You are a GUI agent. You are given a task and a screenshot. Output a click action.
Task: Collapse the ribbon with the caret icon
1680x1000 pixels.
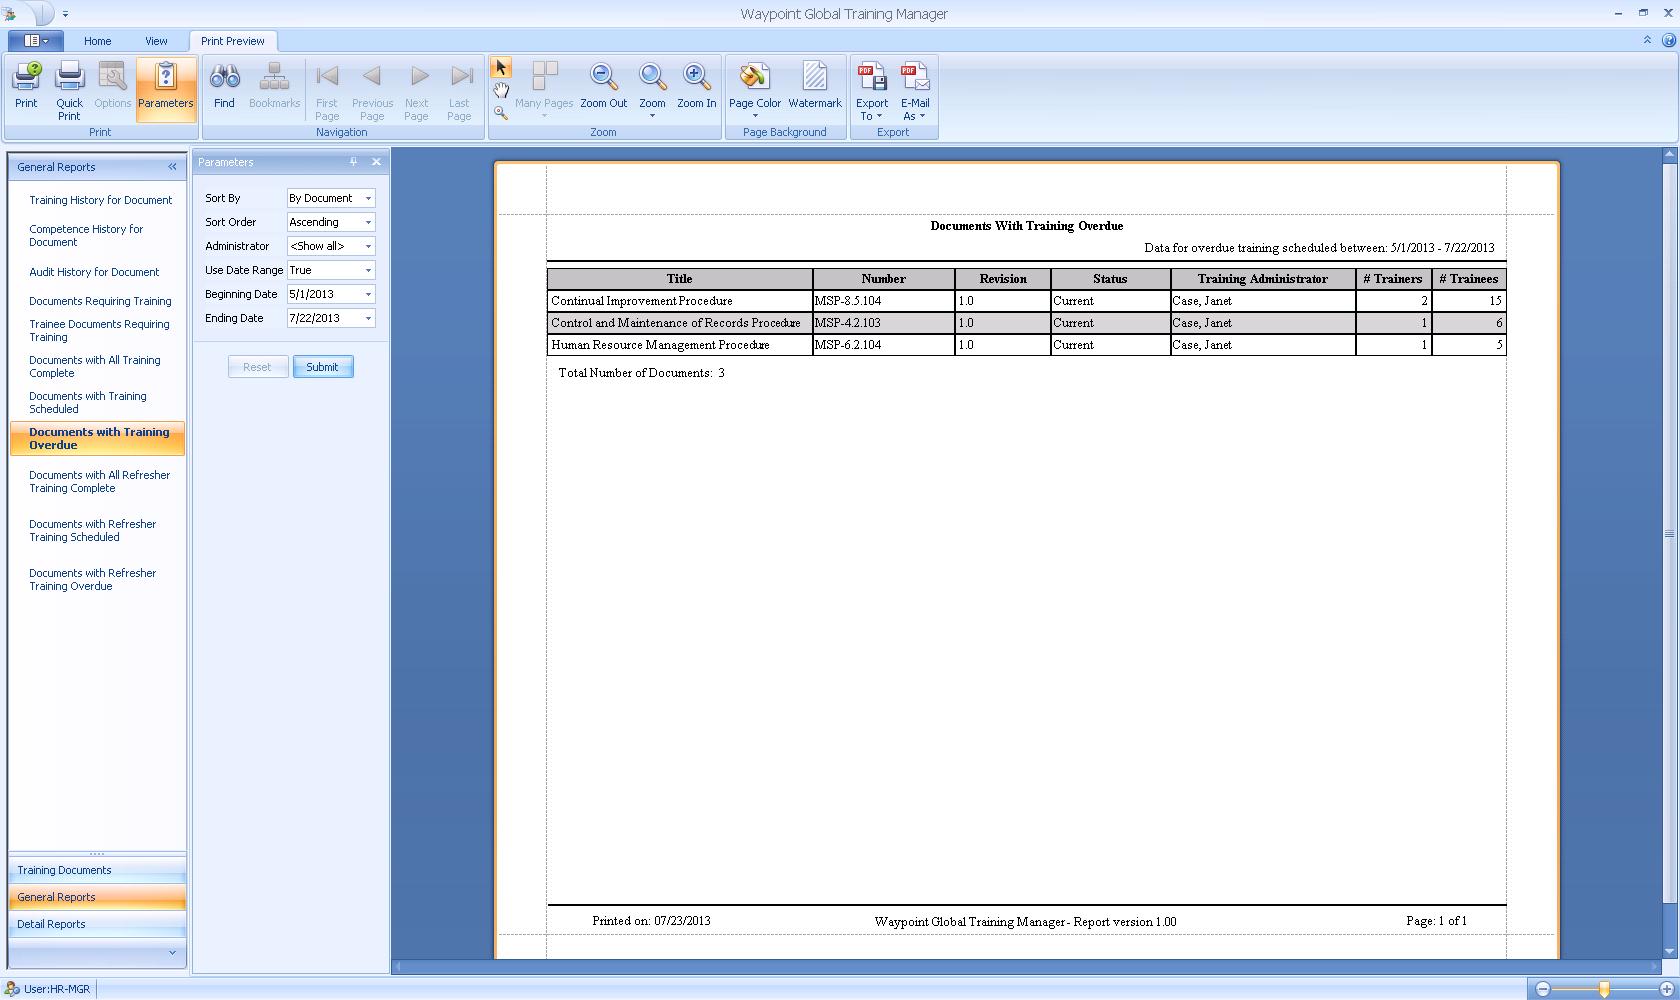1647,40
